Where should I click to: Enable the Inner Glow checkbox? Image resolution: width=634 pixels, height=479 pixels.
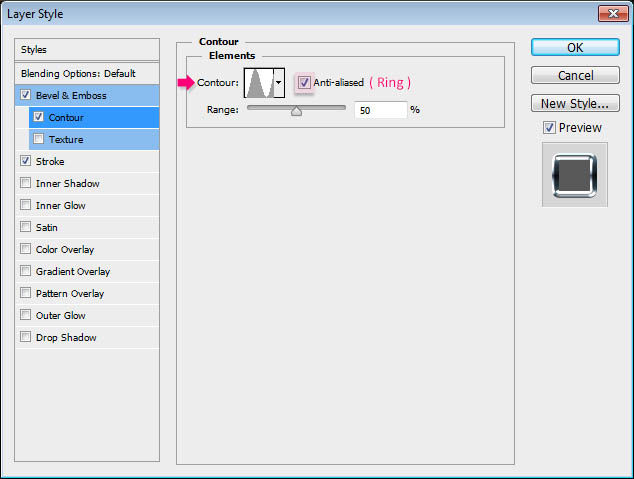pyautogui.click(x=25, y=205)
